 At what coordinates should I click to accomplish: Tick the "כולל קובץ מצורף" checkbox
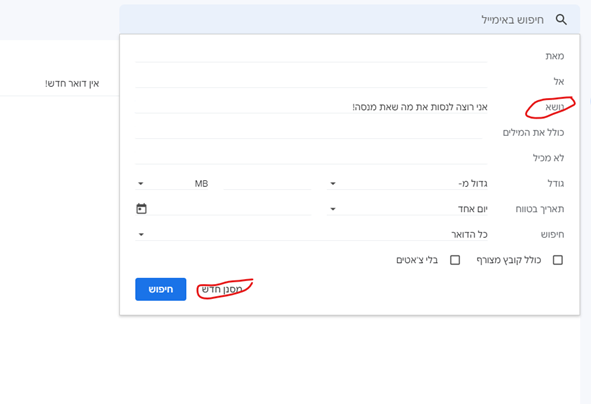(557, 260)
